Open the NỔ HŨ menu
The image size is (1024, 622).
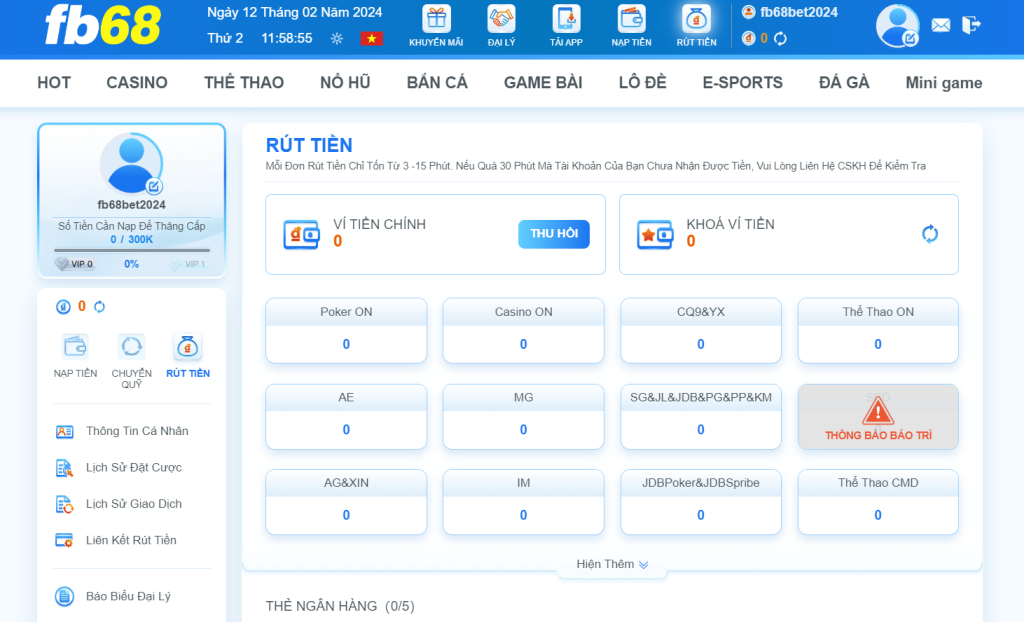pos(345,83)
